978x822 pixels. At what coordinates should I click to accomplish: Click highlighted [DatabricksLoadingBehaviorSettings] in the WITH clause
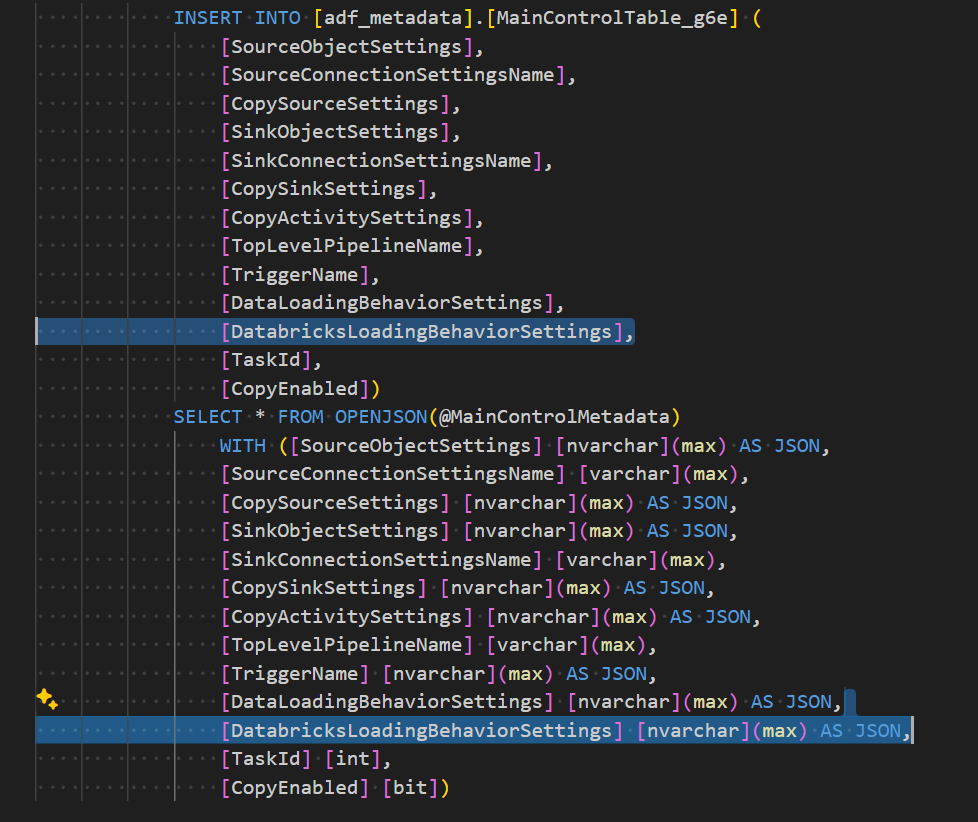pos(422,731)
